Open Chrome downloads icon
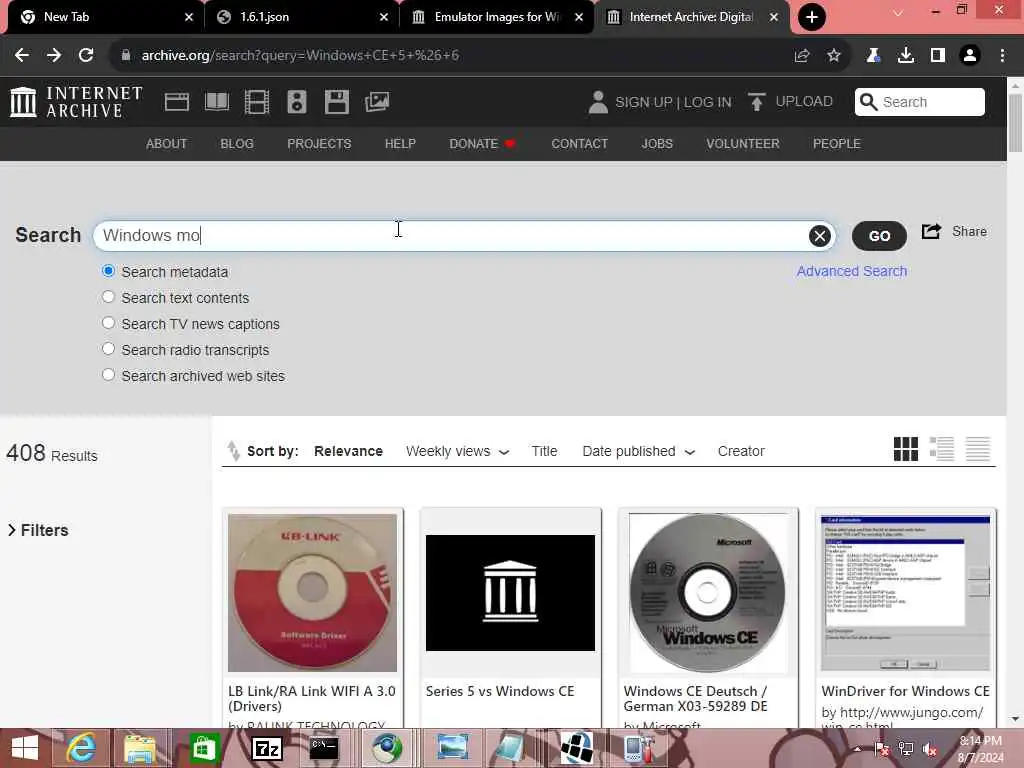This screenshot has height=768, width=1024. pos(906,56)
